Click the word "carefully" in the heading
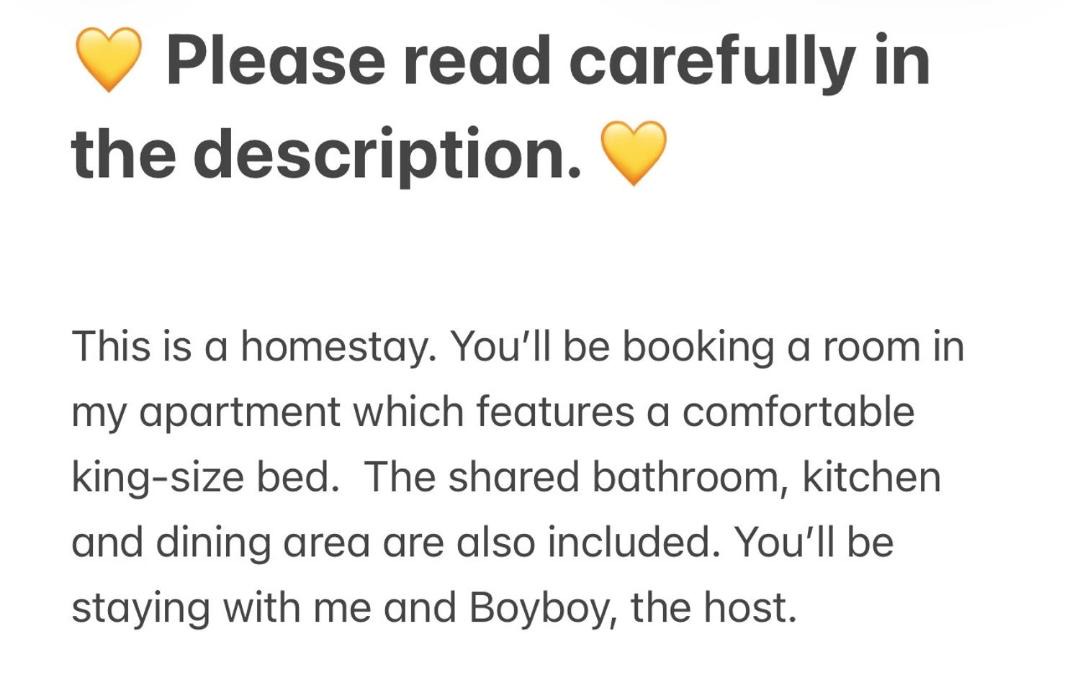 712,61
